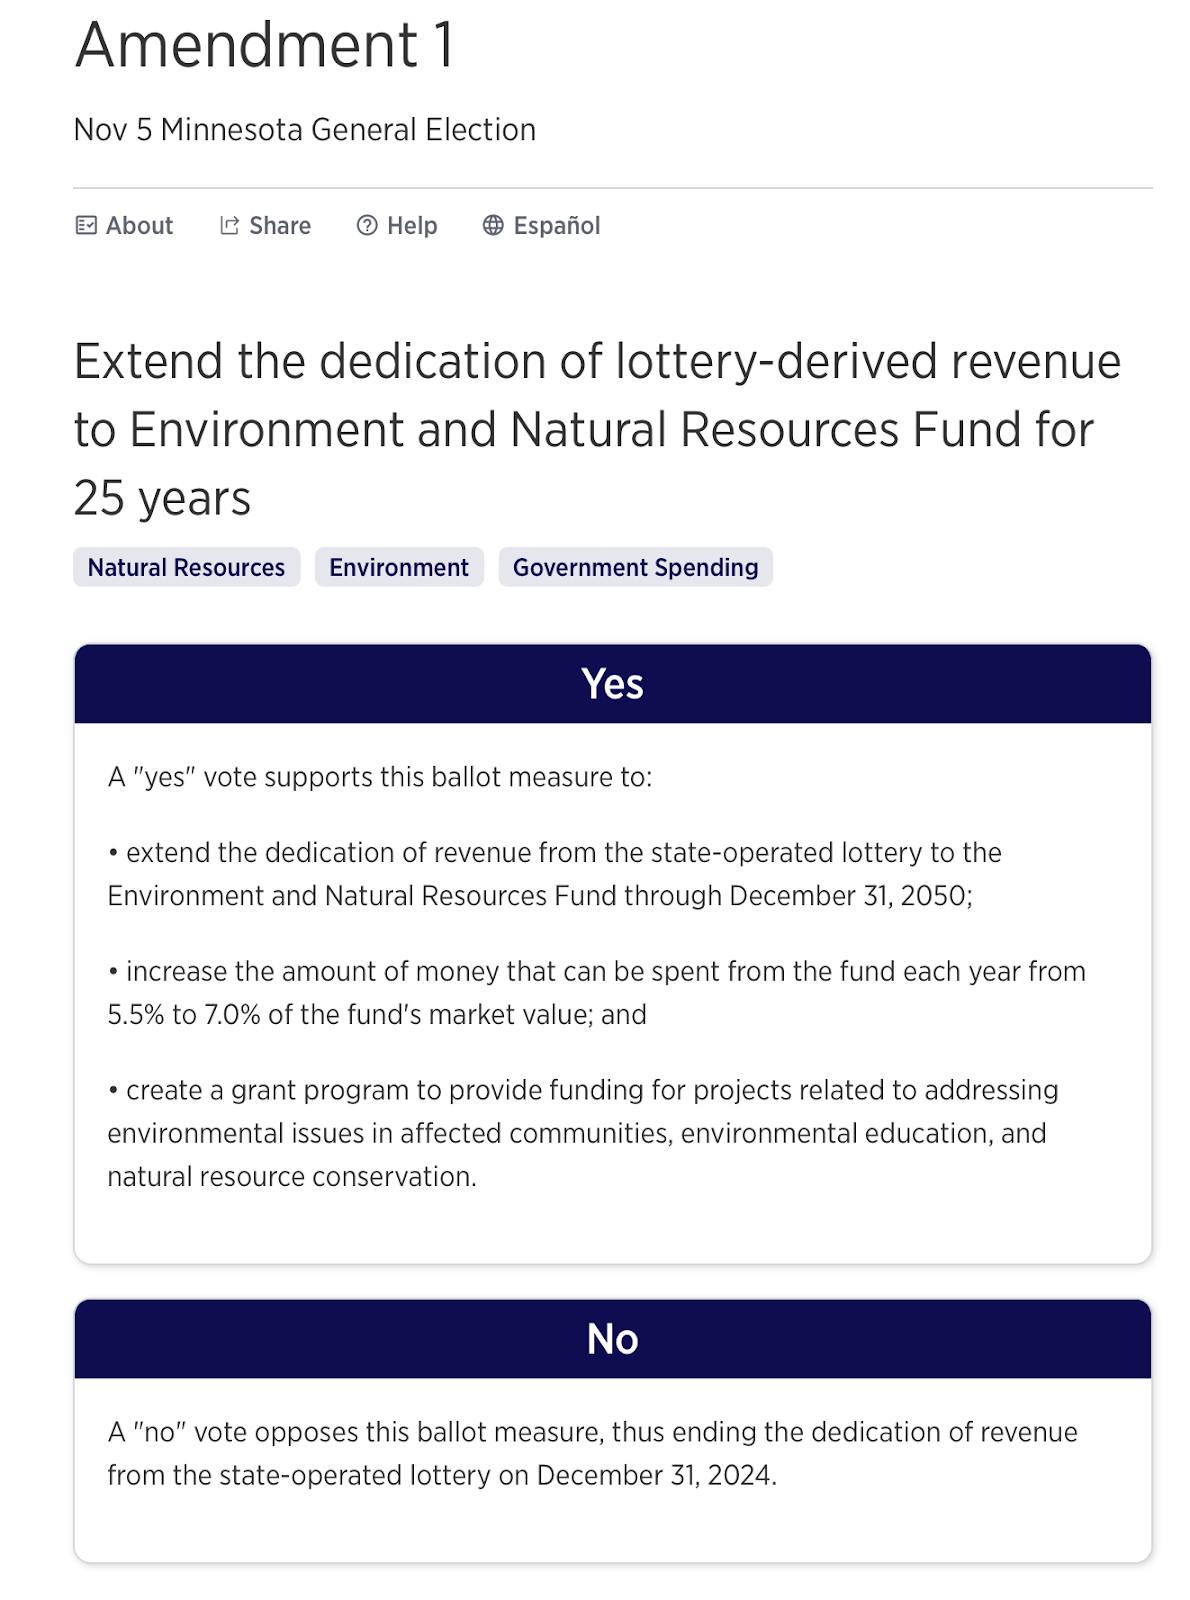Click the No card header
The height and width of the screenshot is (1600, 1190).
coord(612,1339)
